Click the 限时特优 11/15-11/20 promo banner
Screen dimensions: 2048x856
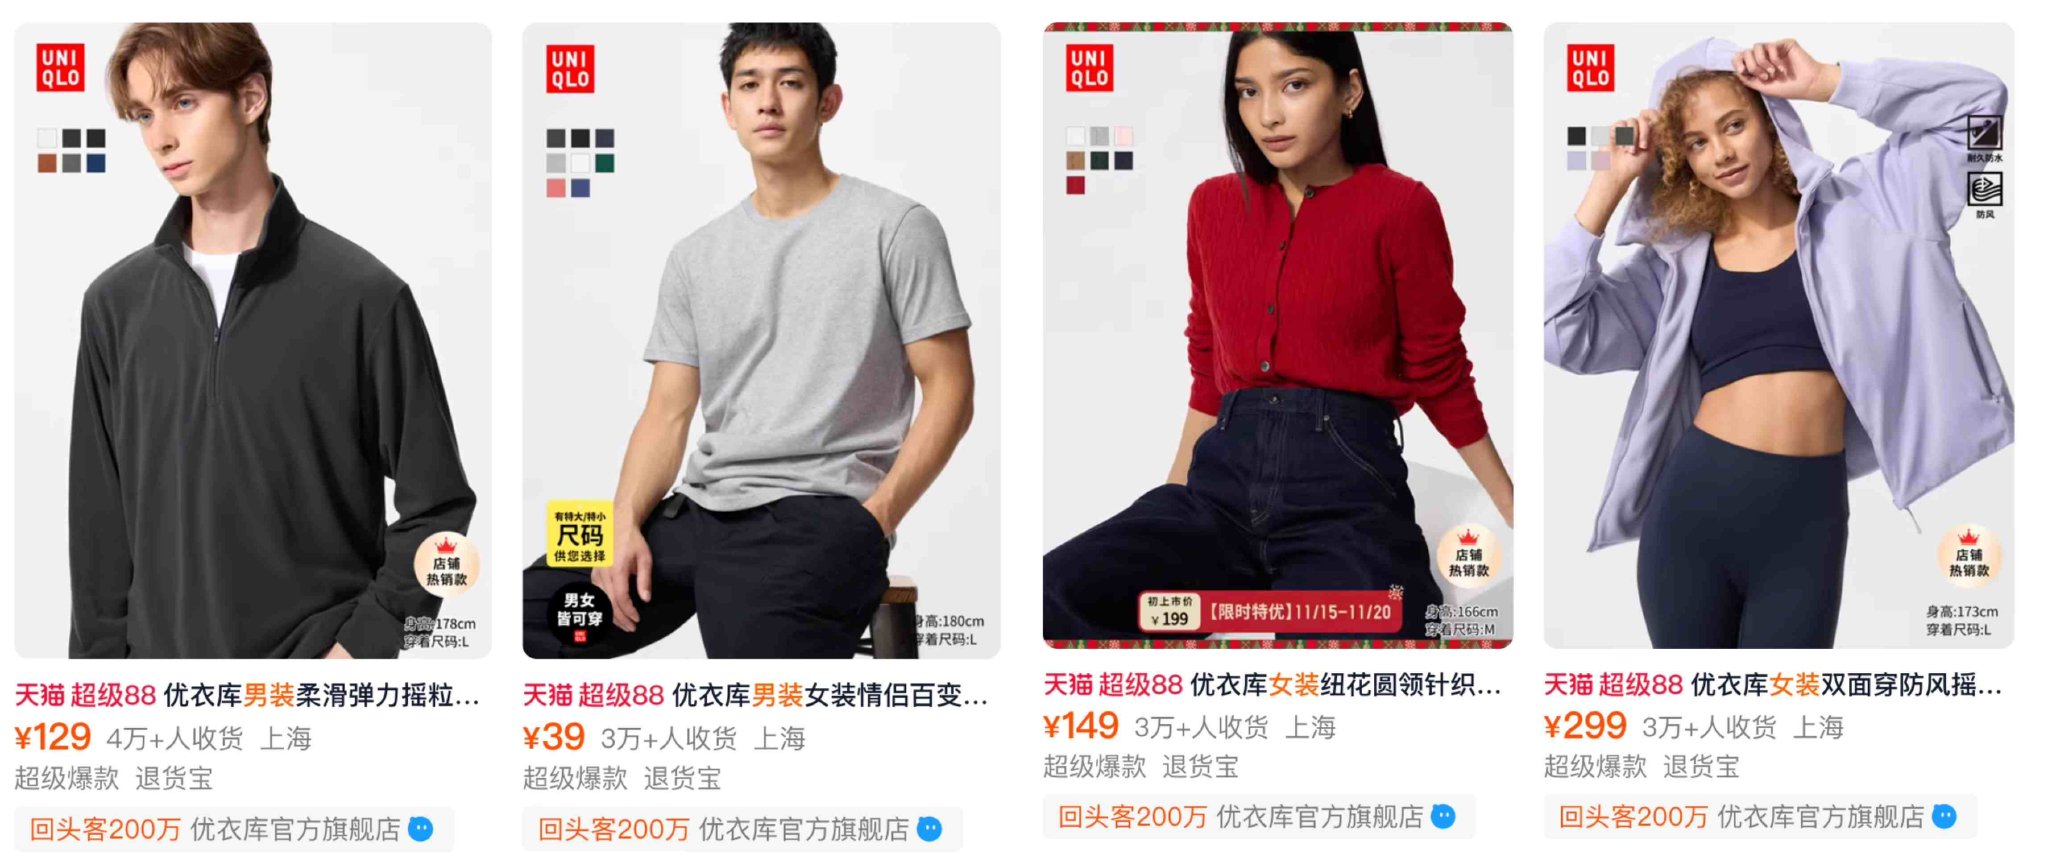[x=1270, y=611]
